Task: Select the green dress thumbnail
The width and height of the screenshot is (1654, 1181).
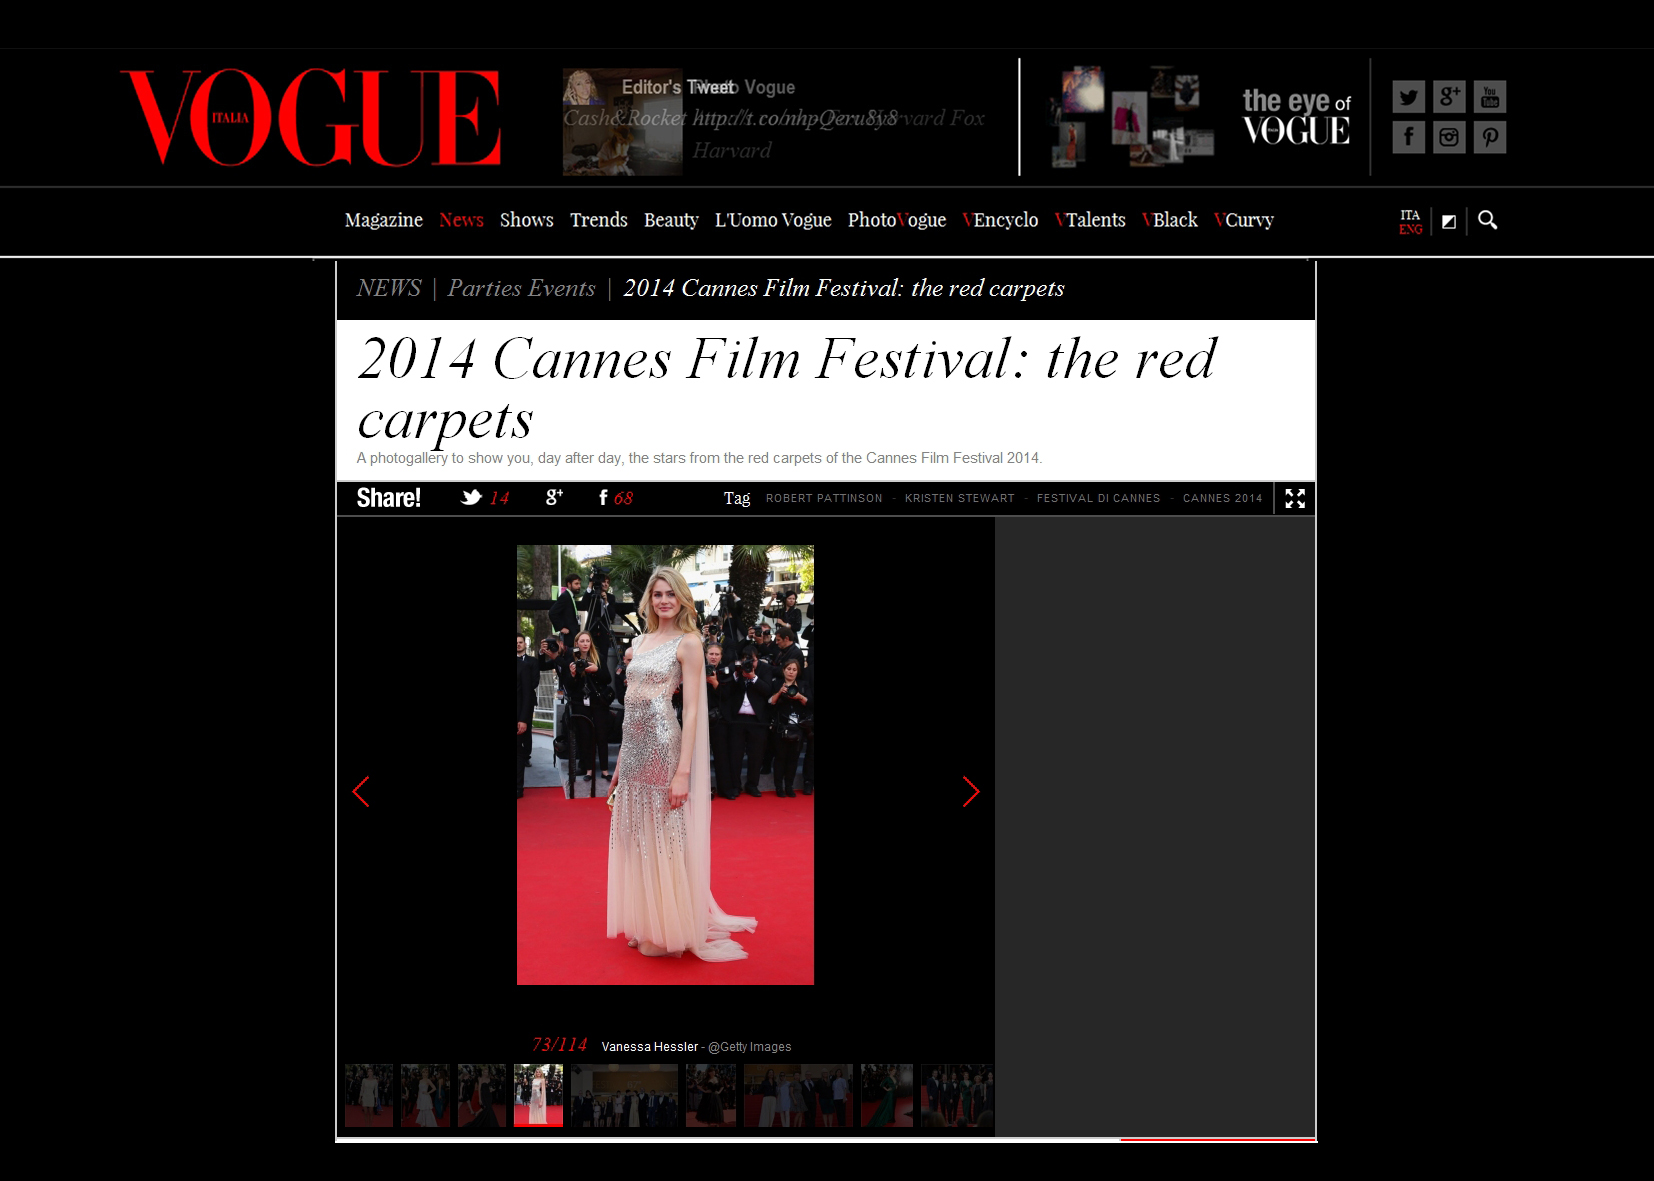Action: (887, 1095)
